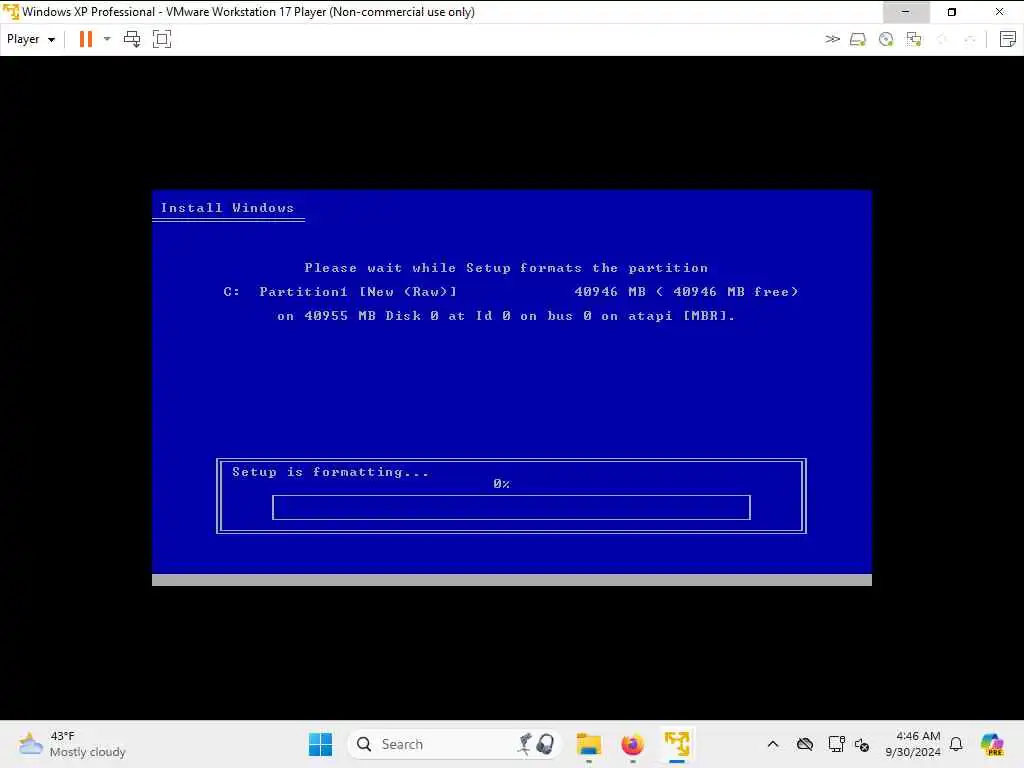Enter full screen mode
This screenshot has width=1024, height=768.
tap(162, 39)
